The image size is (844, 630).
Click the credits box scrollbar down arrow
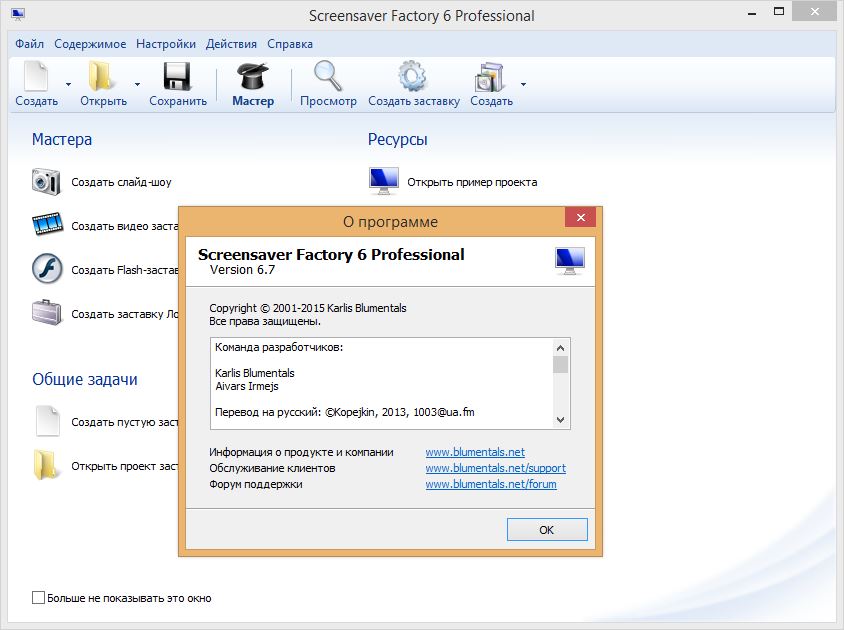560,420
